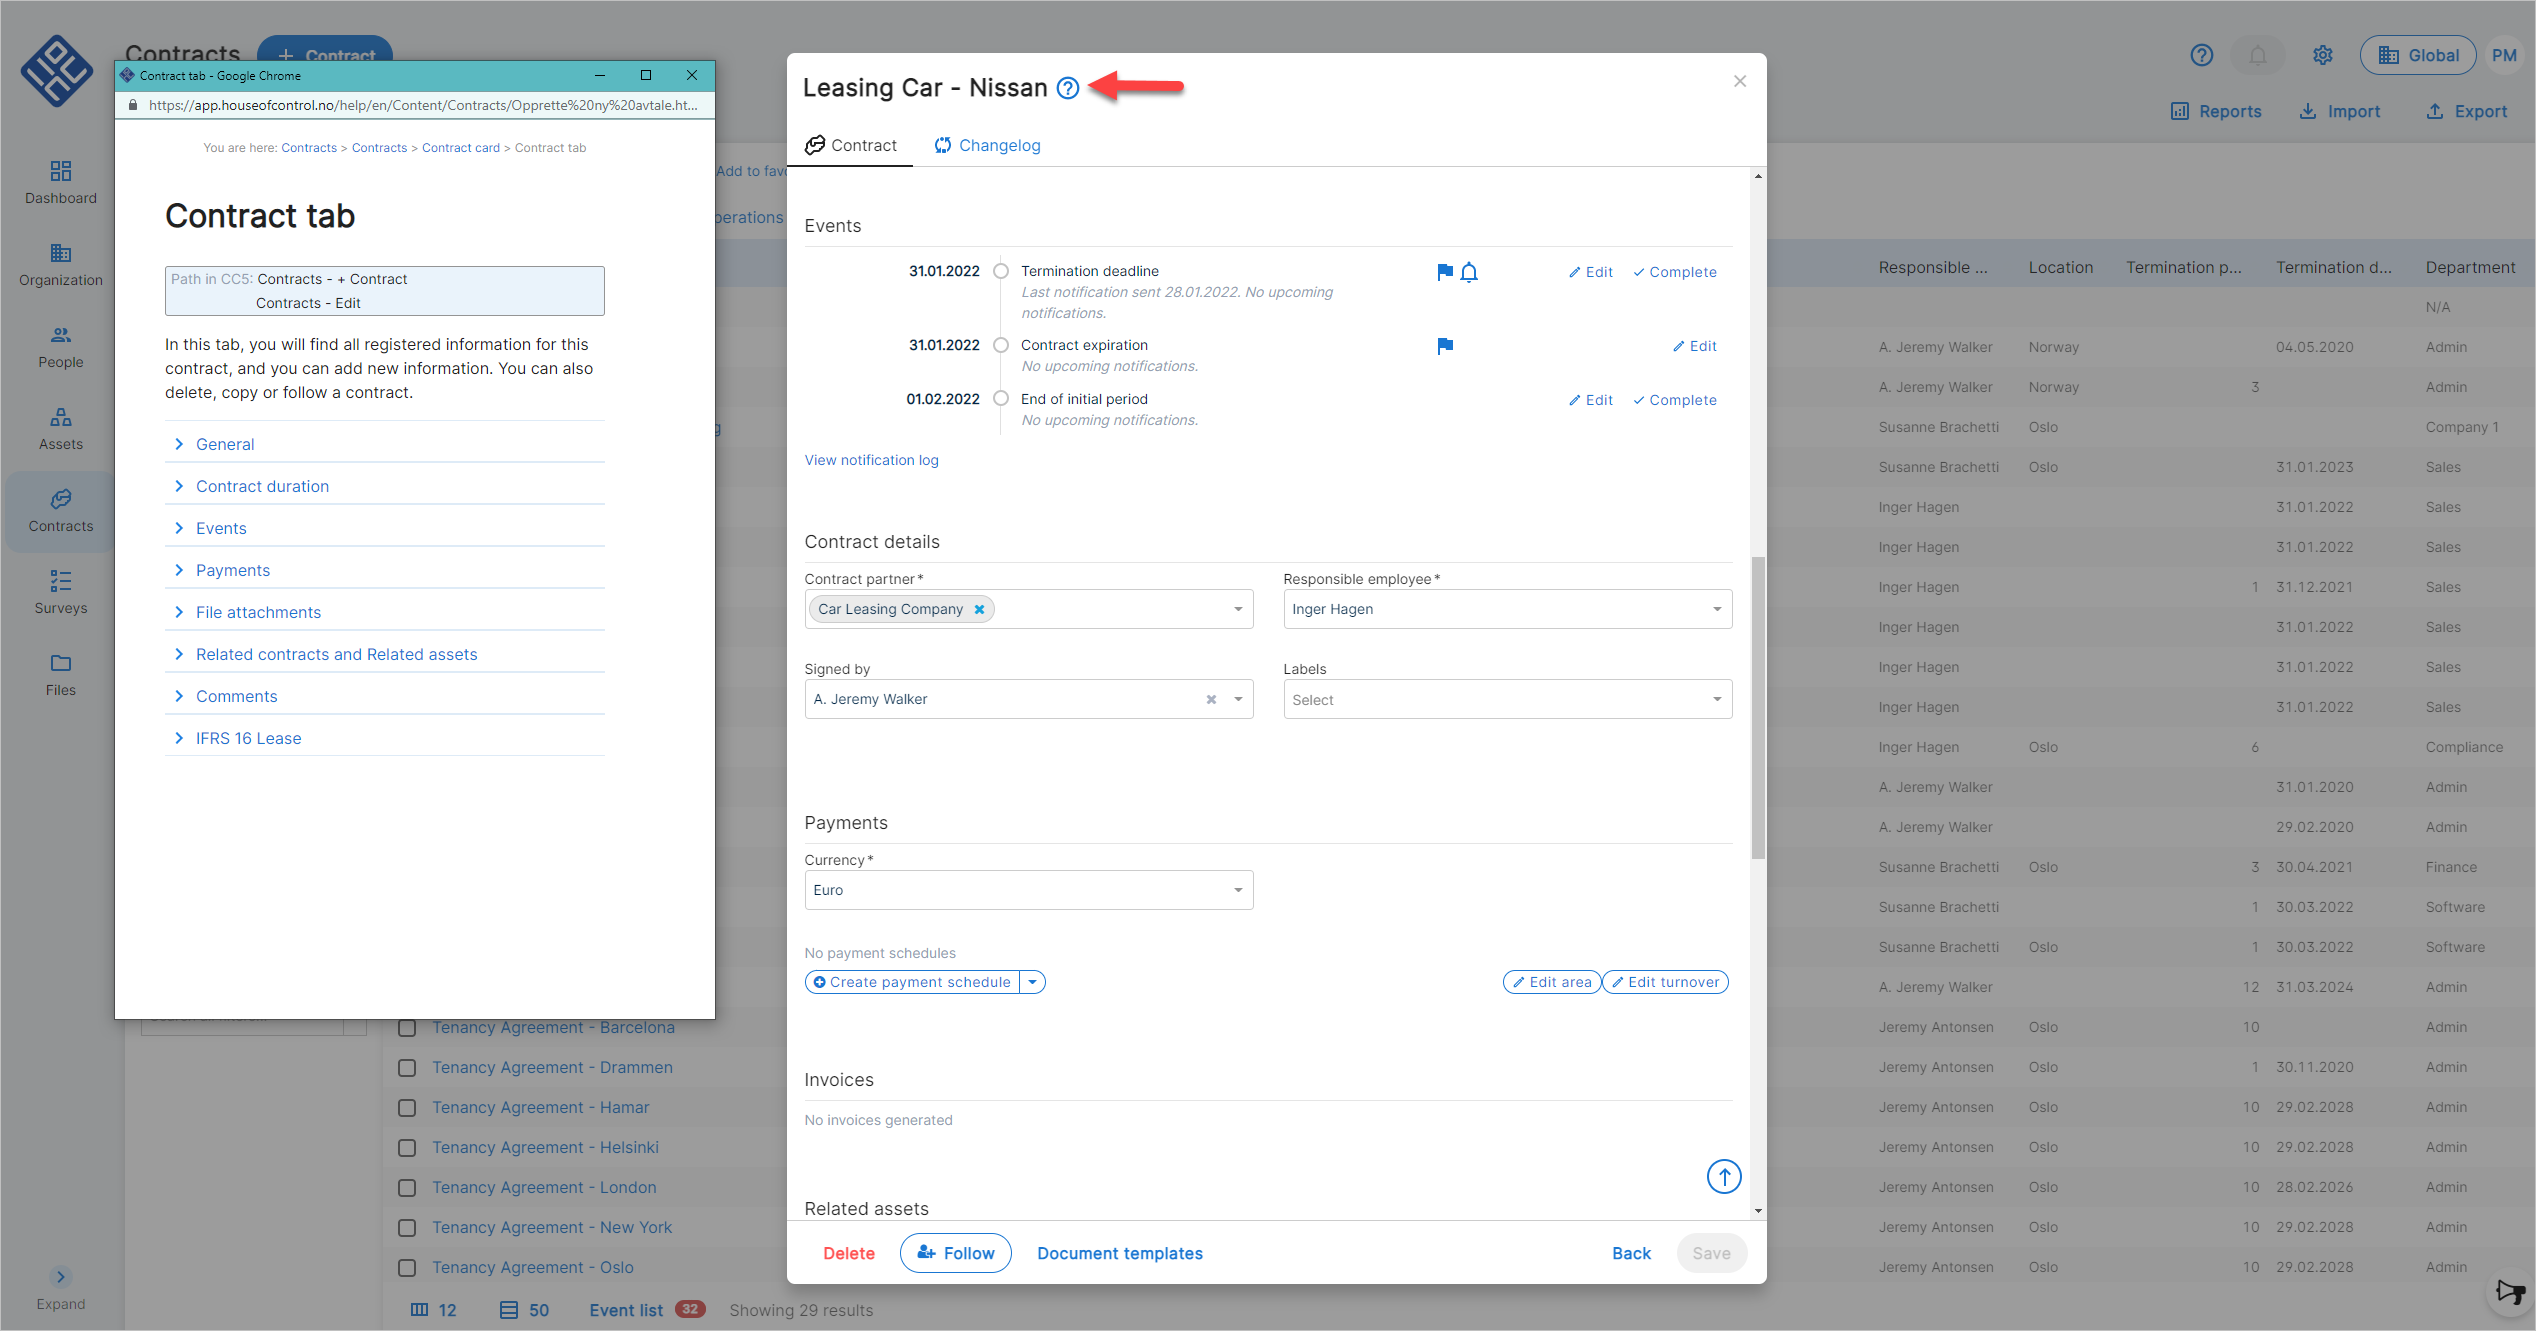Open Import in top menu
The width and height of the screenshot is (2536, 1331).
[x=2340, y=111]
